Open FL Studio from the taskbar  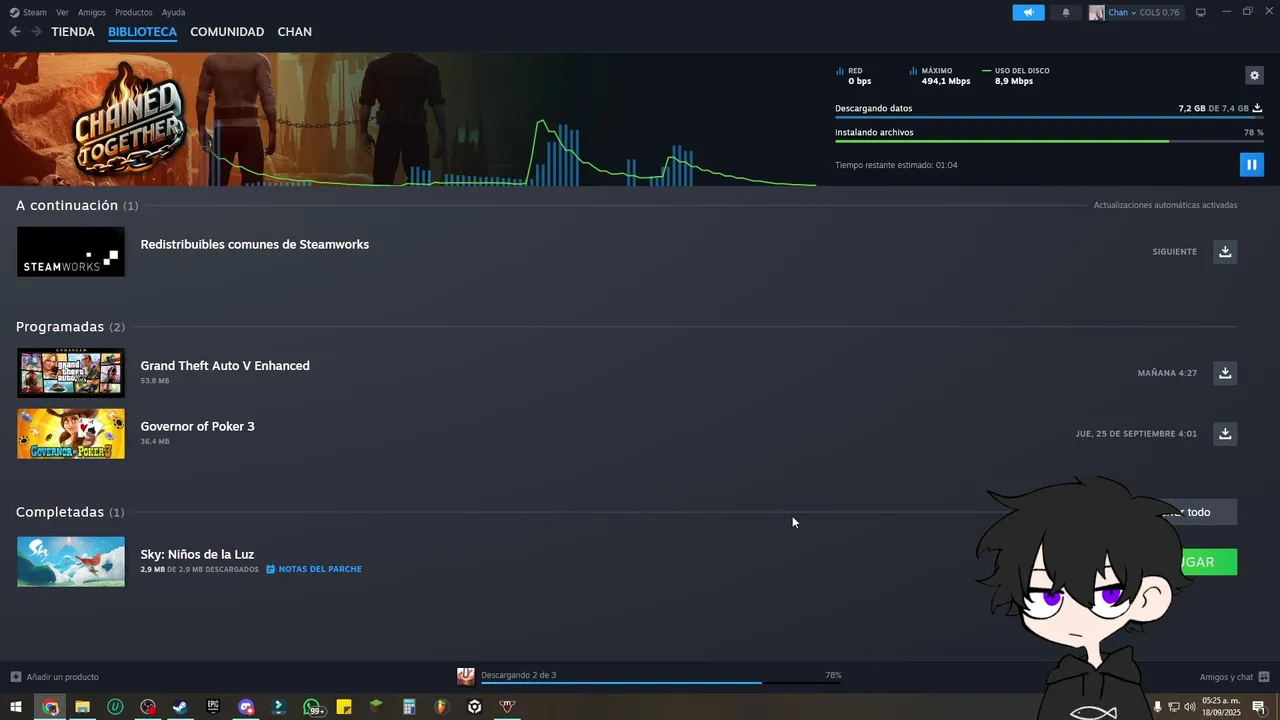441,707
